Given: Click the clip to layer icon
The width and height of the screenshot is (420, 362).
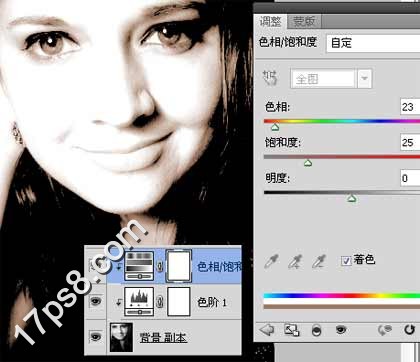Looking at the screenshot, I should [316, 331].
